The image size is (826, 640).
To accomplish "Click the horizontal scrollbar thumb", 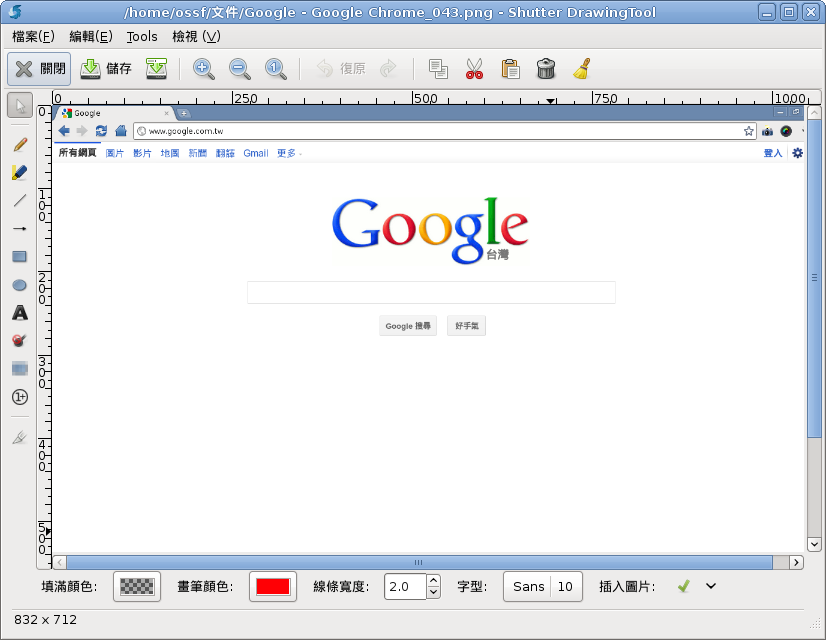I will click(419, 562).
